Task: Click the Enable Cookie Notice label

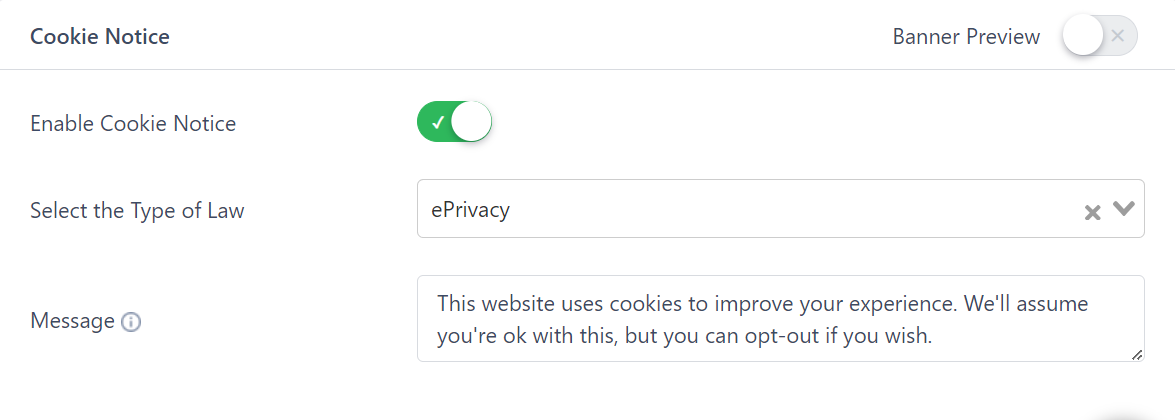Action: click(133, 123)
